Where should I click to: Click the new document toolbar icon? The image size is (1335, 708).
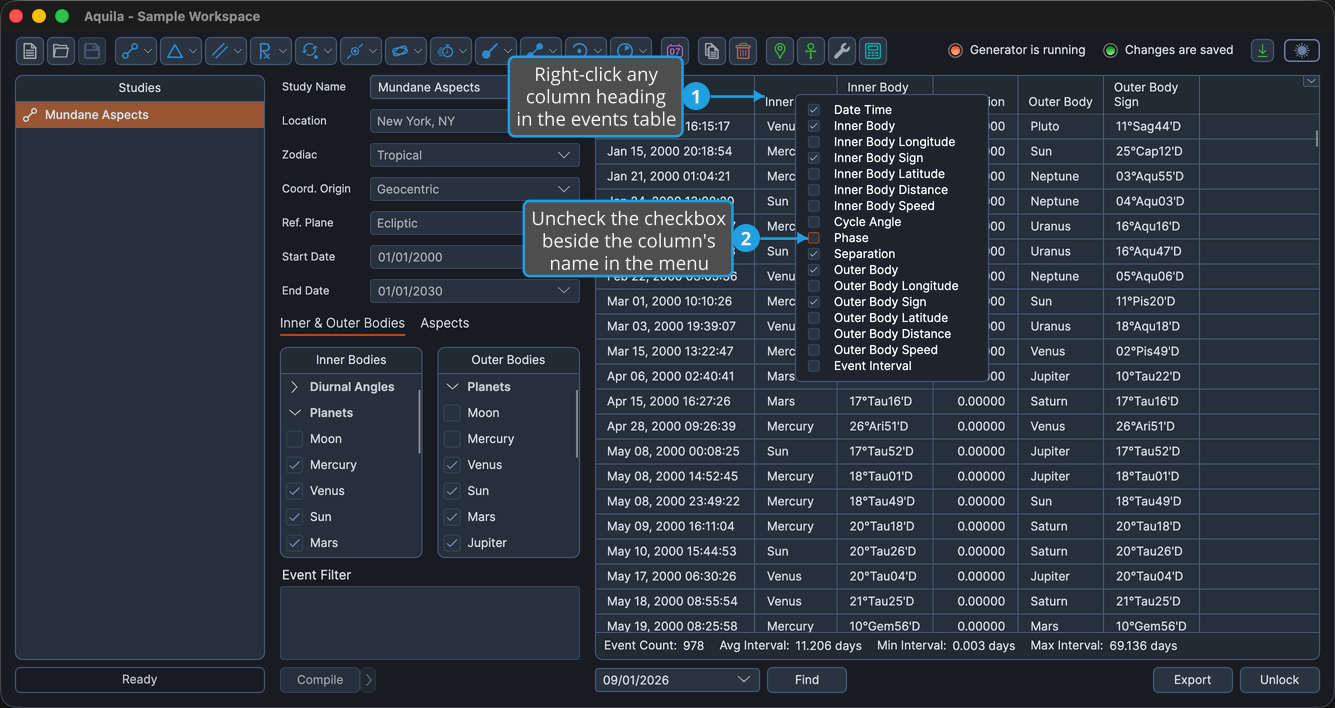pyautogui.click(x=30, y=51)
